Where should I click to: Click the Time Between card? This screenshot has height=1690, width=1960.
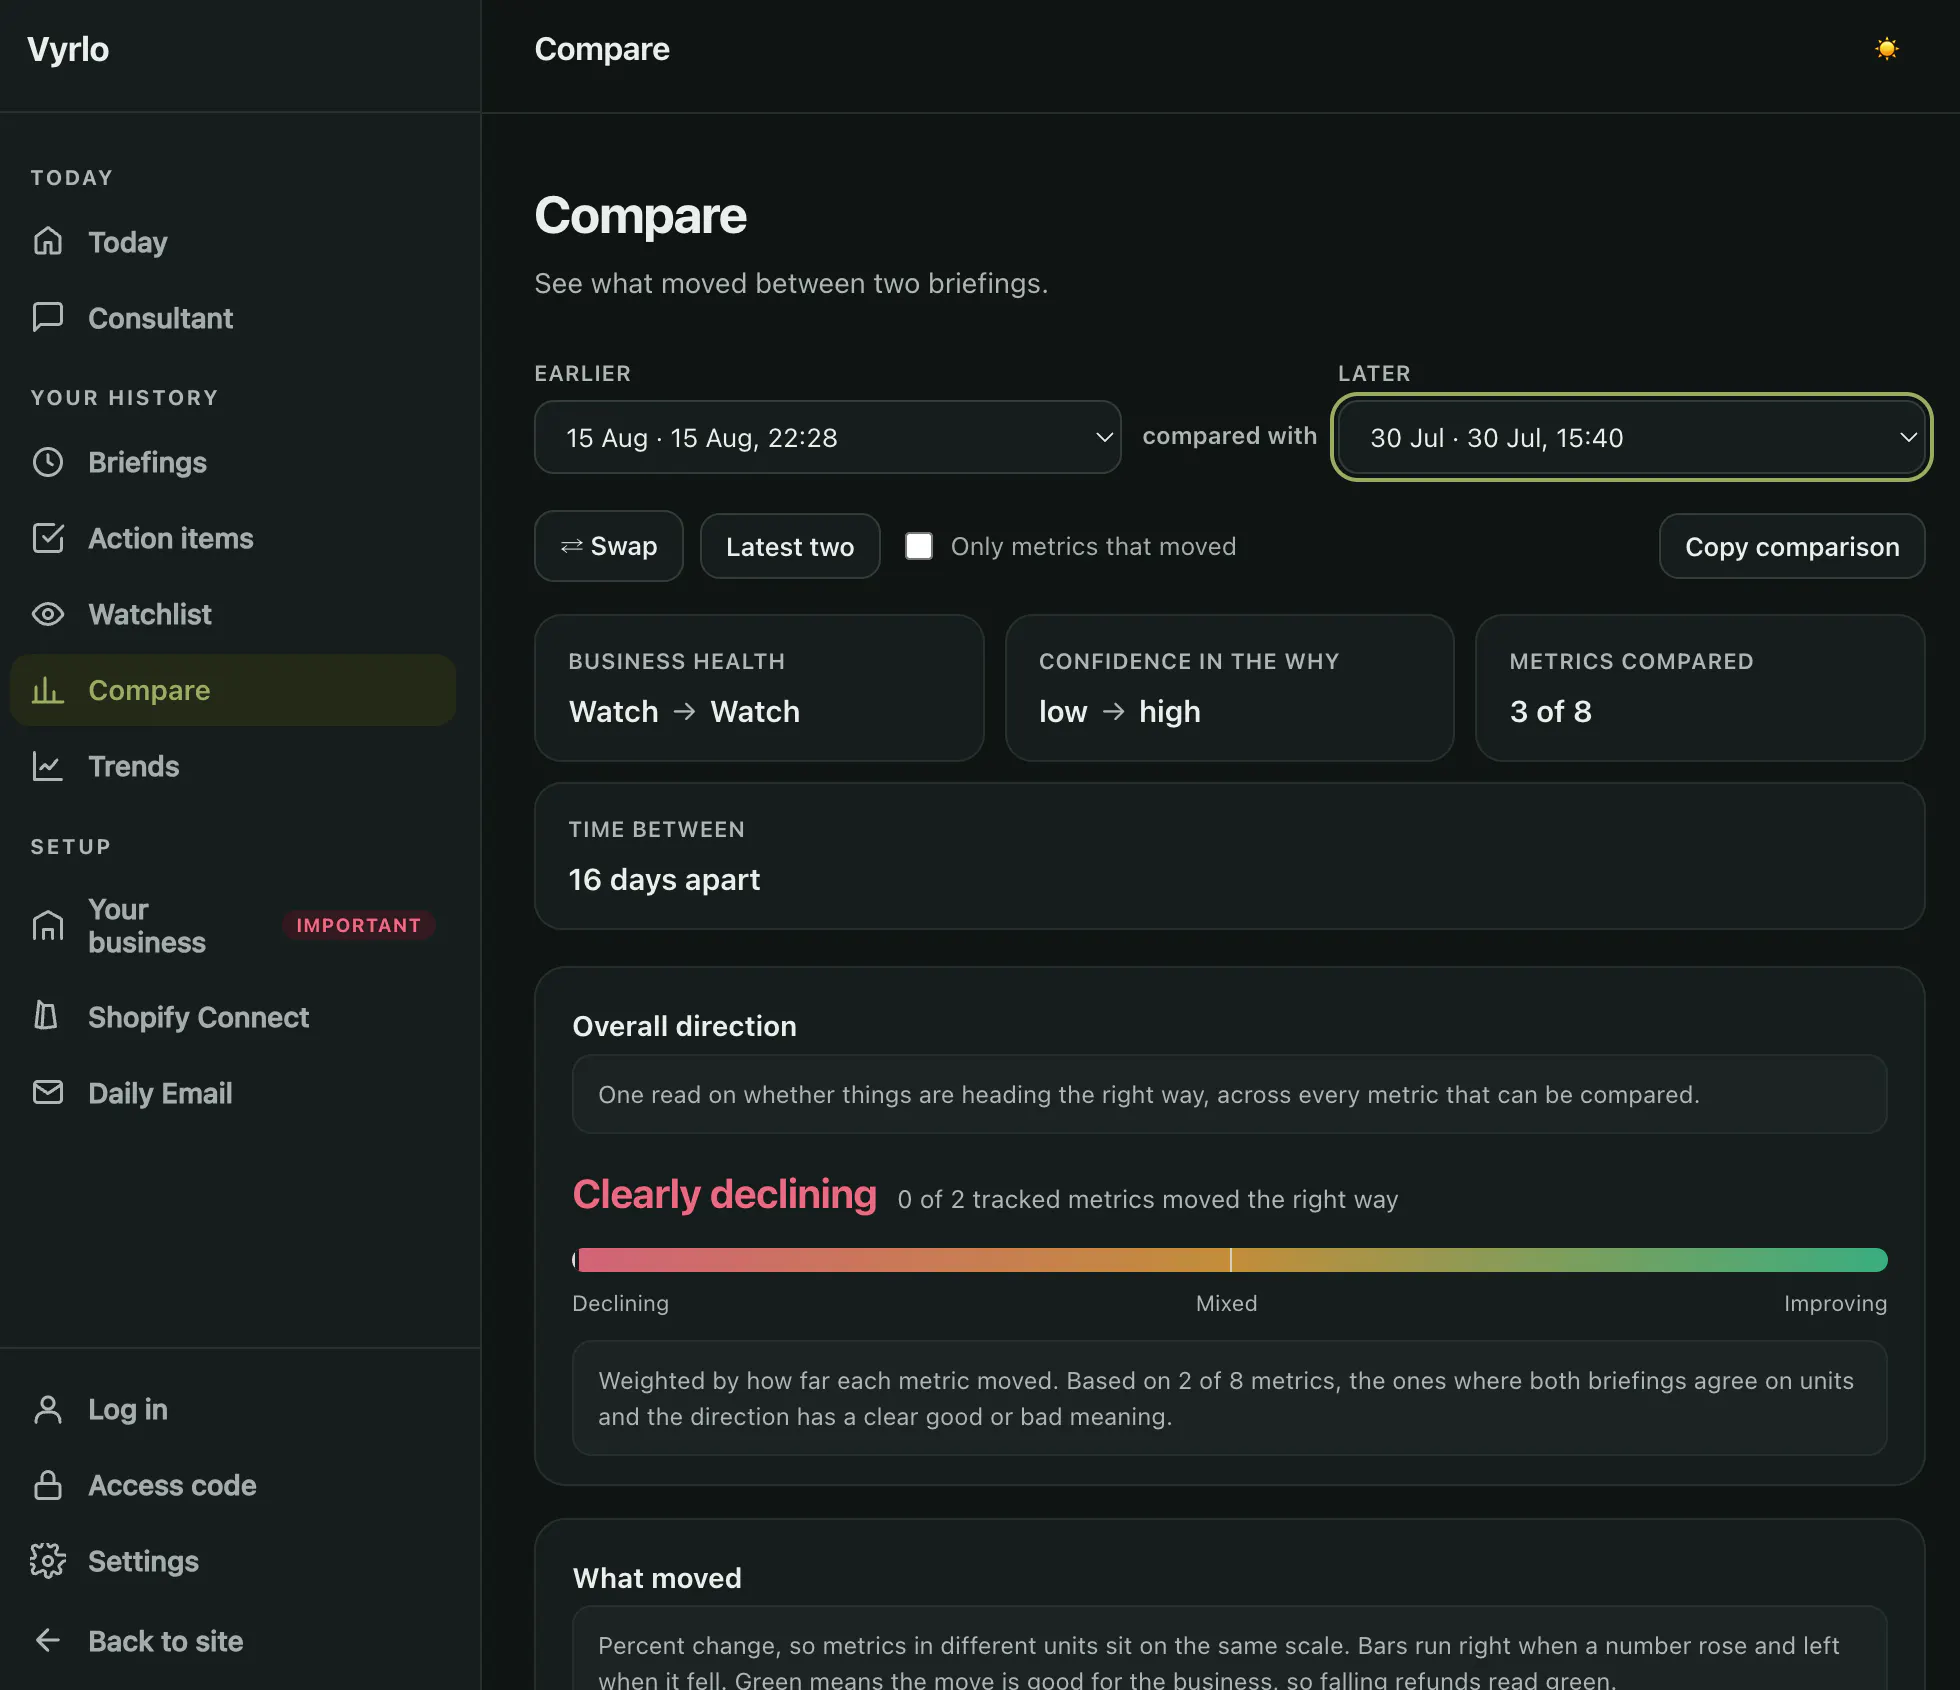[x=1229, y=856]
